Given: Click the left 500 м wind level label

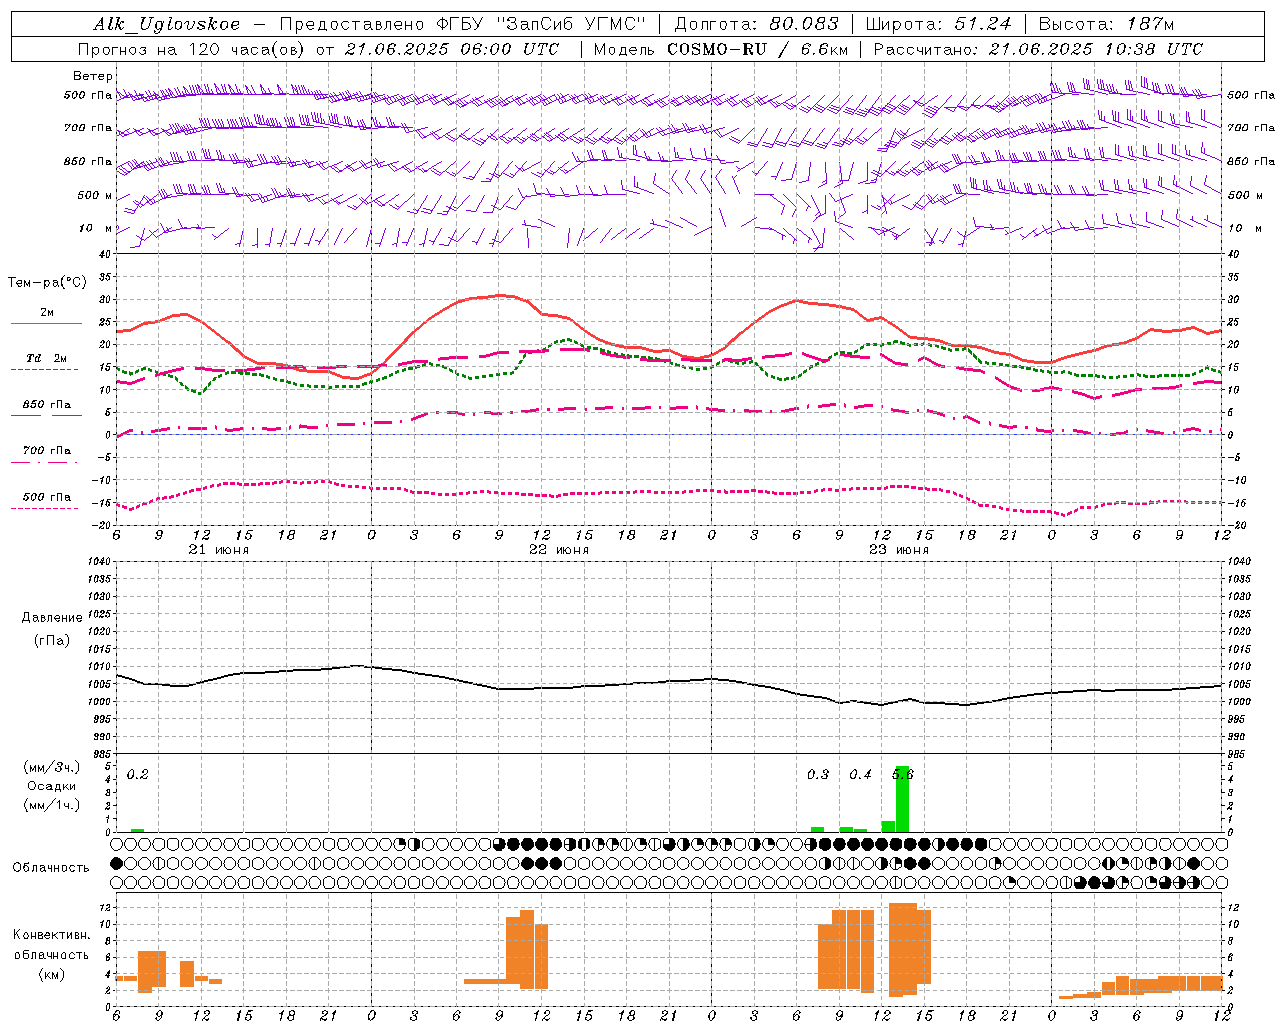Looking at the screenshot, I should tap(95, 195).
